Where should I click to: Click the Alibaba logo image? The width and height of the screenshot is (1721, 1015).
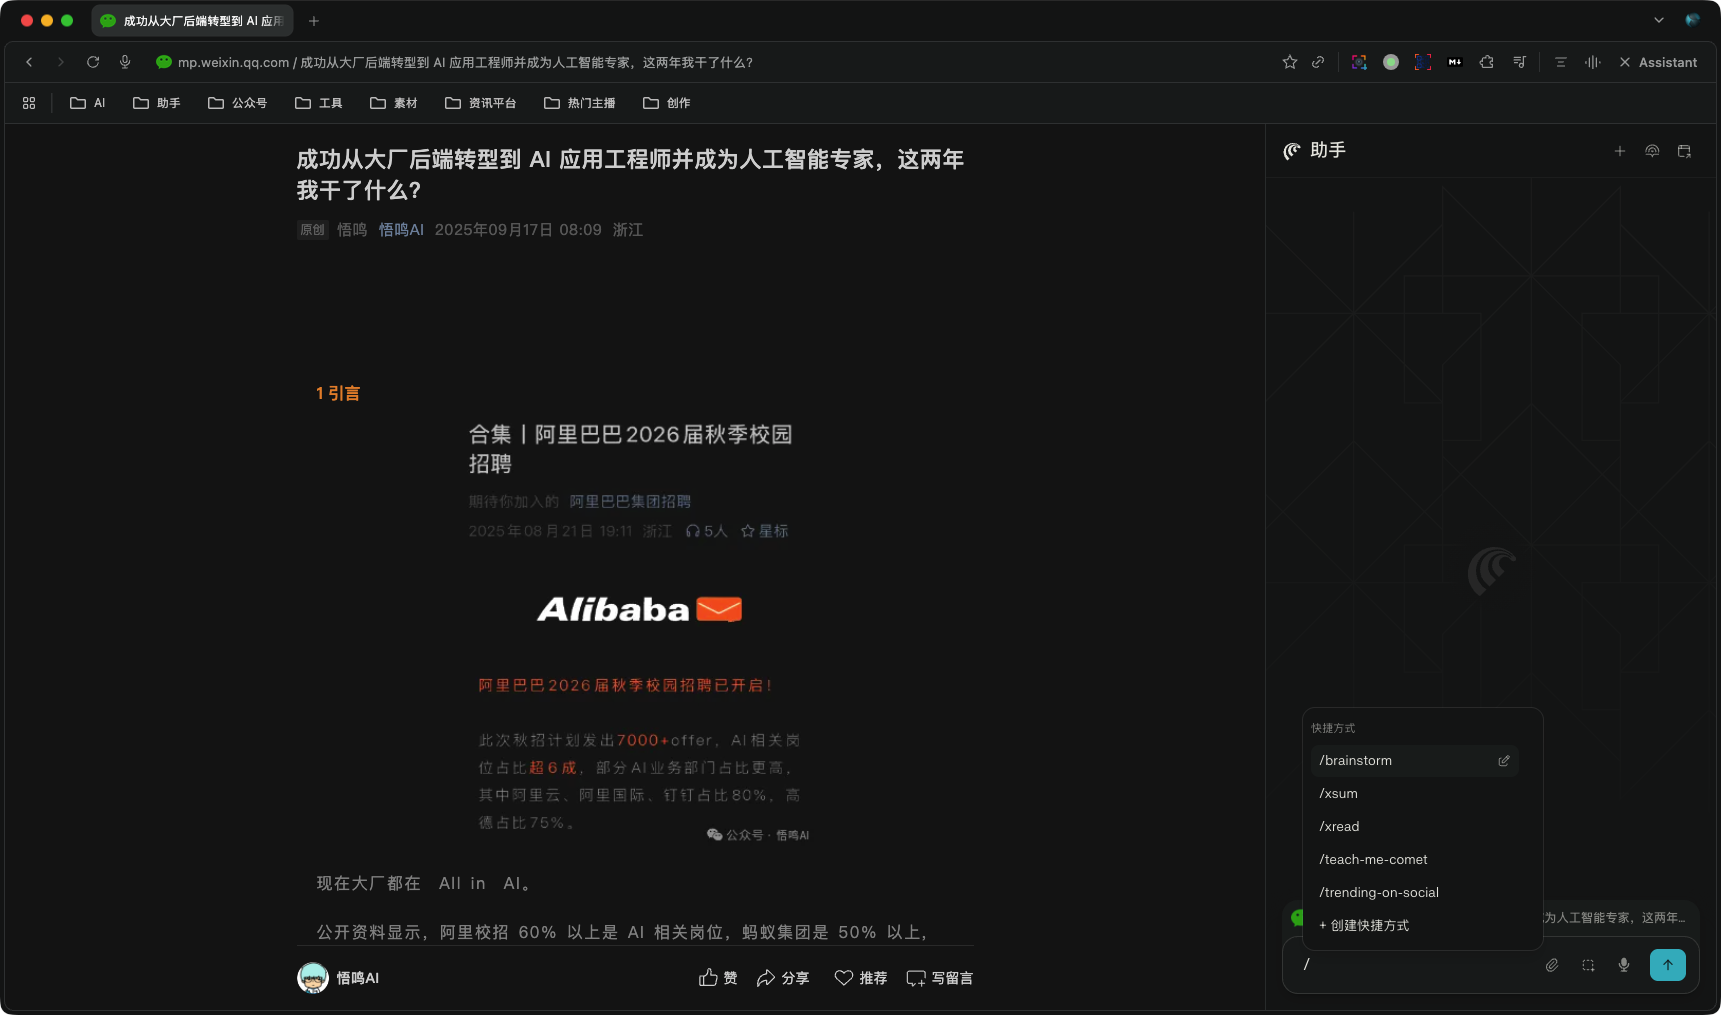click(x=640, y=609)
